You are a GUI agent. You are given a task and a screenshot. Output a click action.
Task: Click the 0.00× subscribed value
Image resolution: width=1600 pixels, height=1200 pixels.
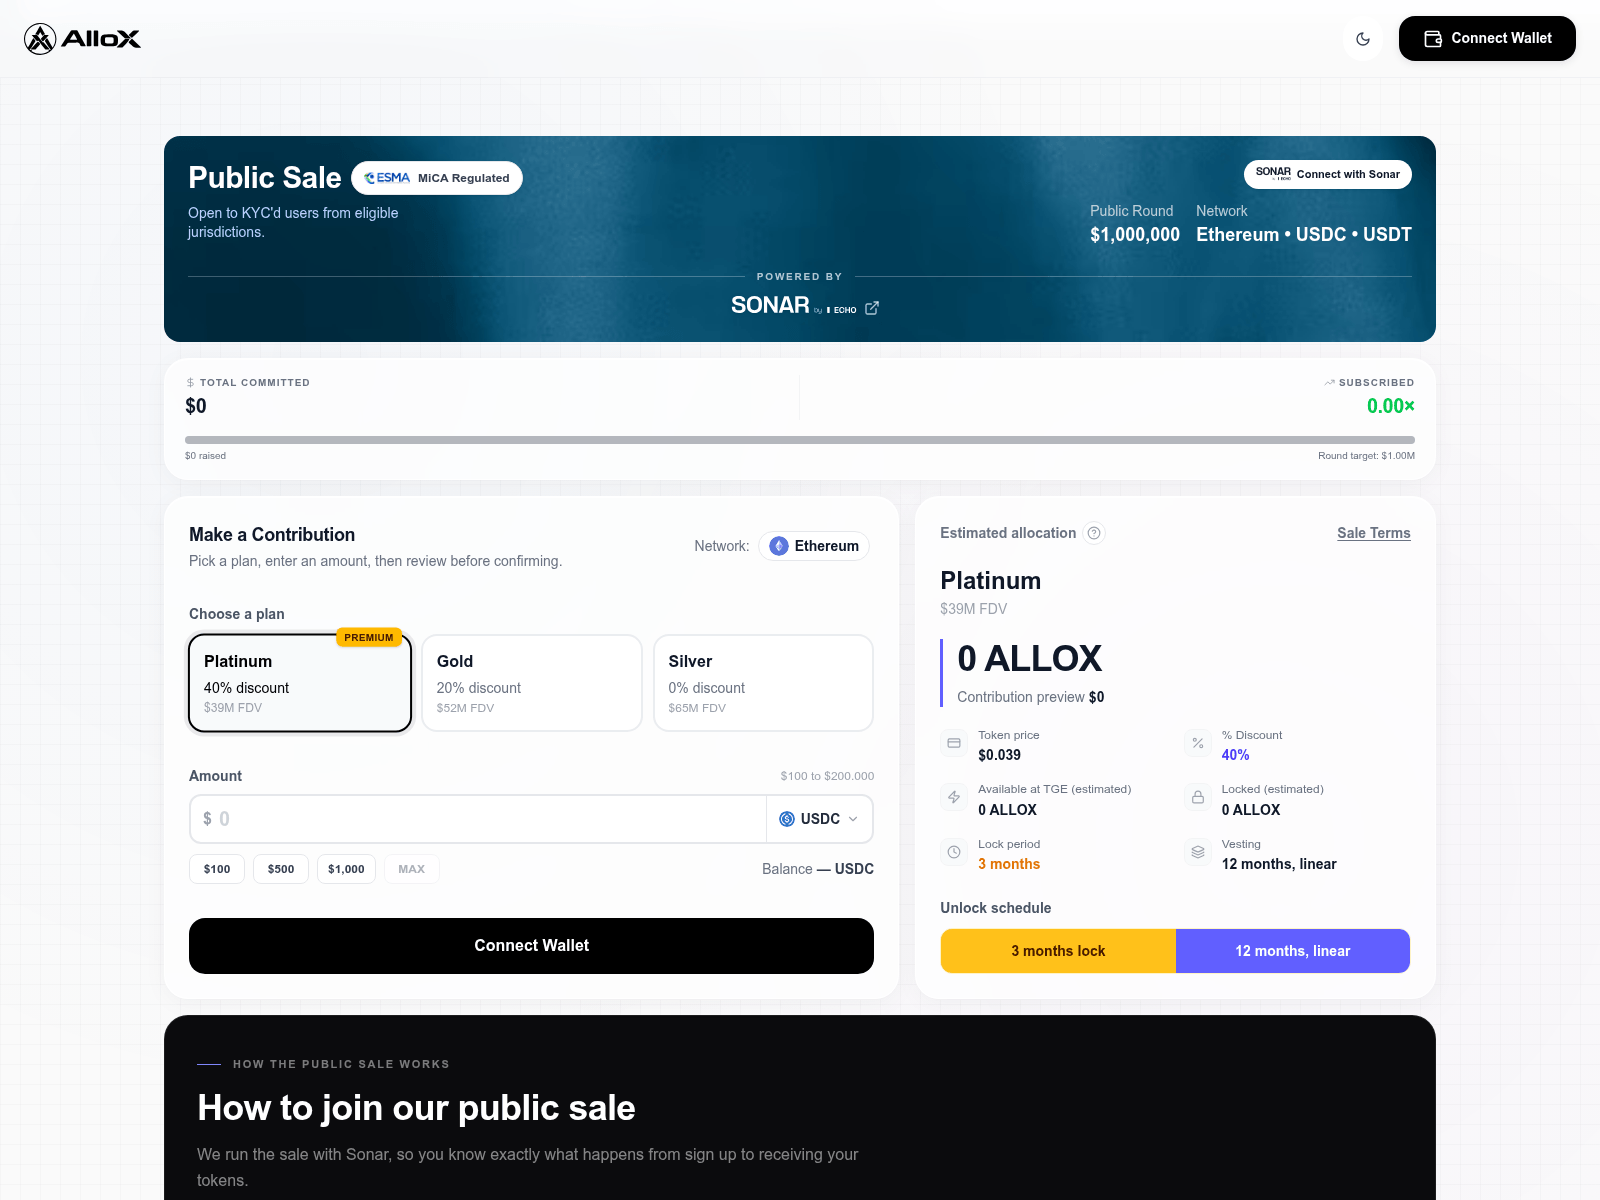point(1391,406)
